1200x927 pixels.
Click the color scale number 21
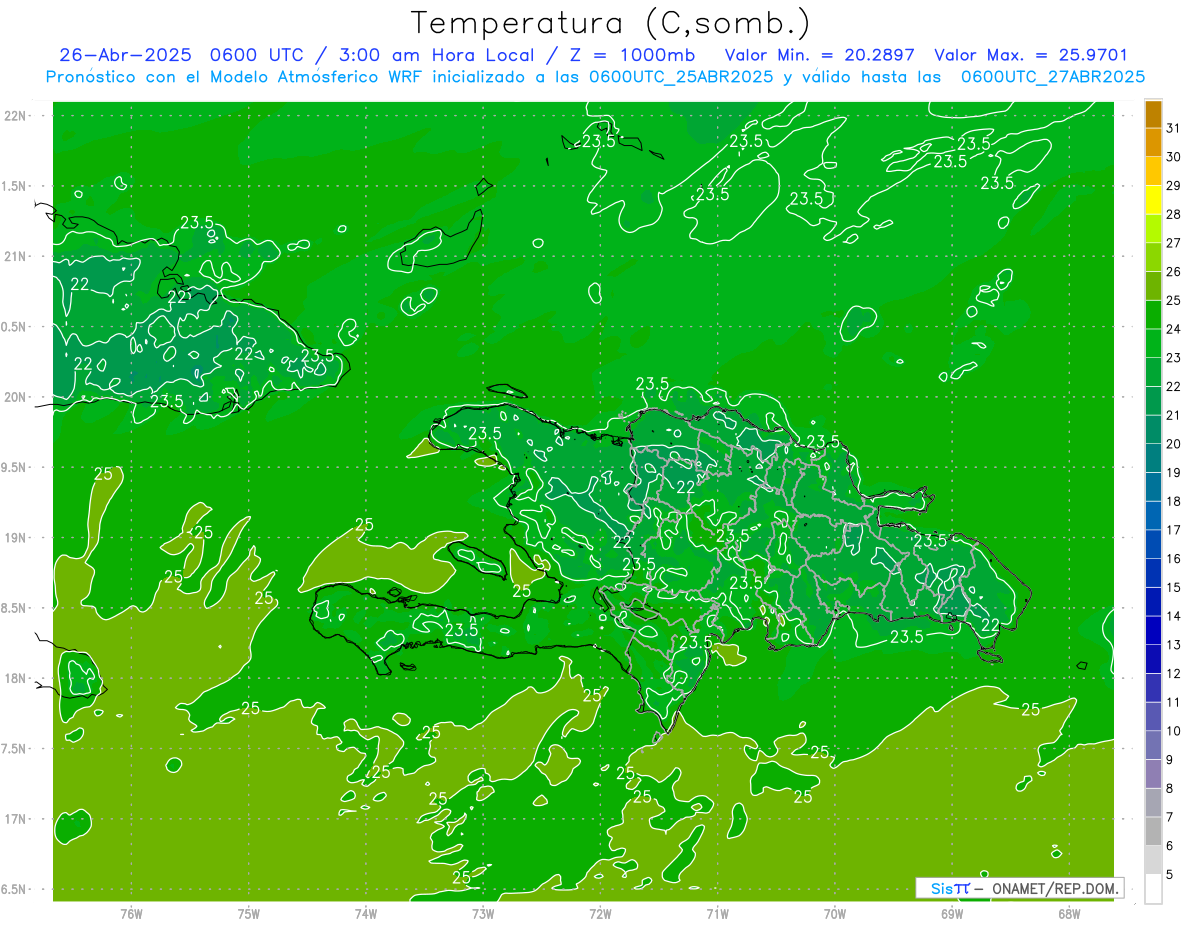click(x=1173, y=415)
